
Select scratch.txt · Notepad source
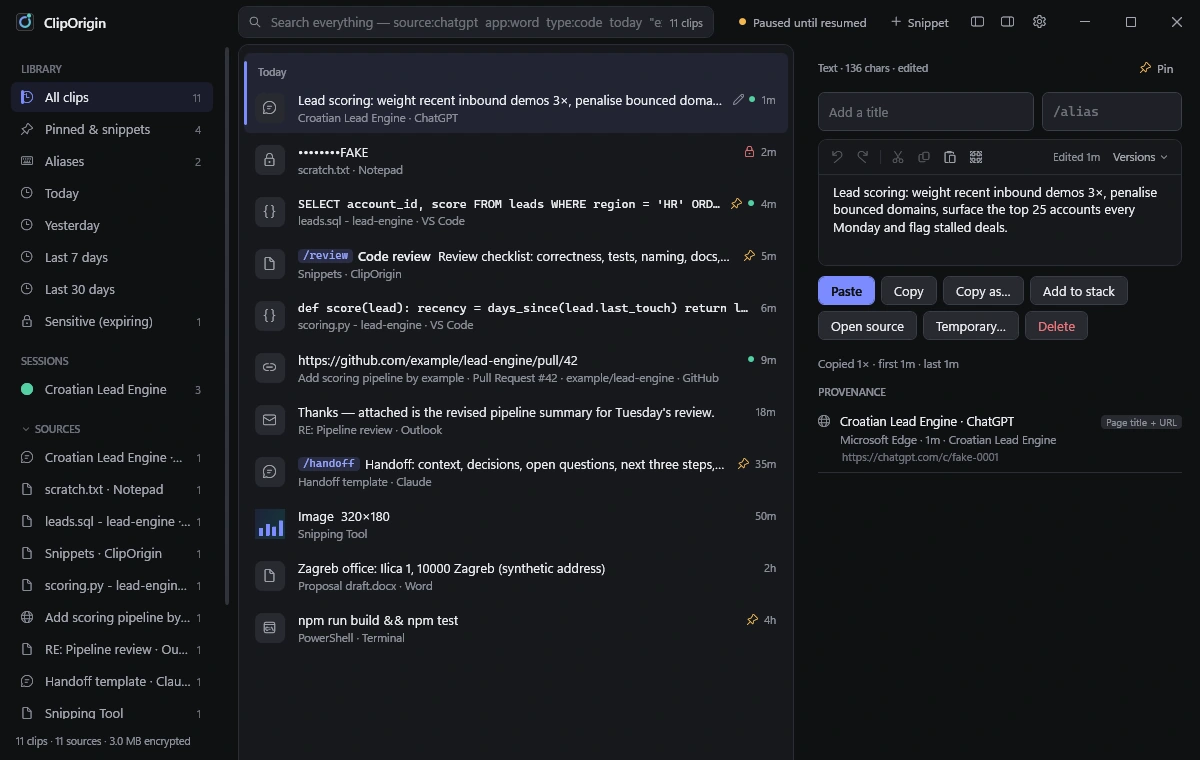pos(112,489)
